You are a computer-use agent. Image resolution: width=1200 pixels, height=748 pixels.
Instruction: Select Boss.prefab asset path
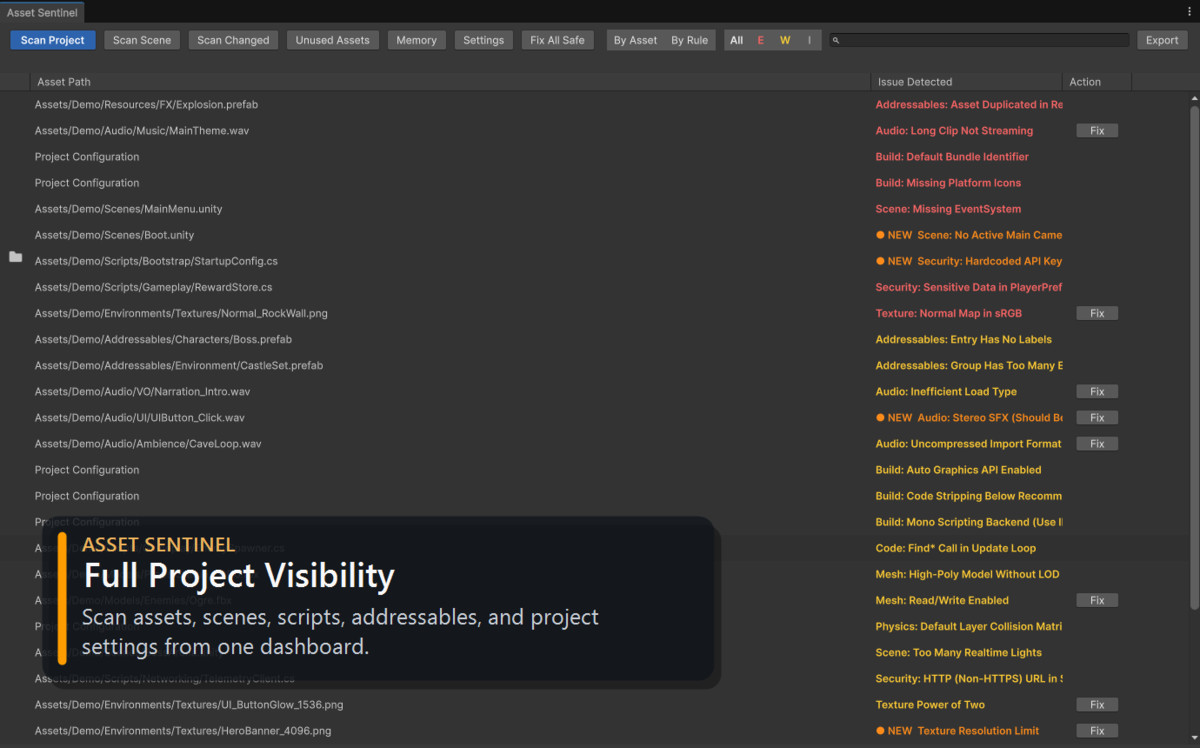pyautogui.click(x=163, y=340)
